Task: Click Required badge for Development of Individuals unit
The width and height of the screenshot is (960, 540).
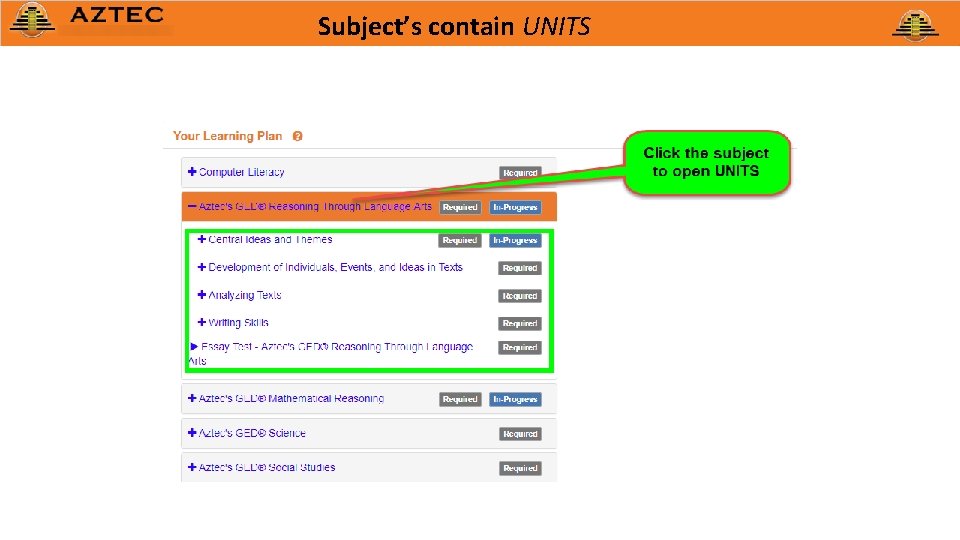Action: (x=520, y=268)
